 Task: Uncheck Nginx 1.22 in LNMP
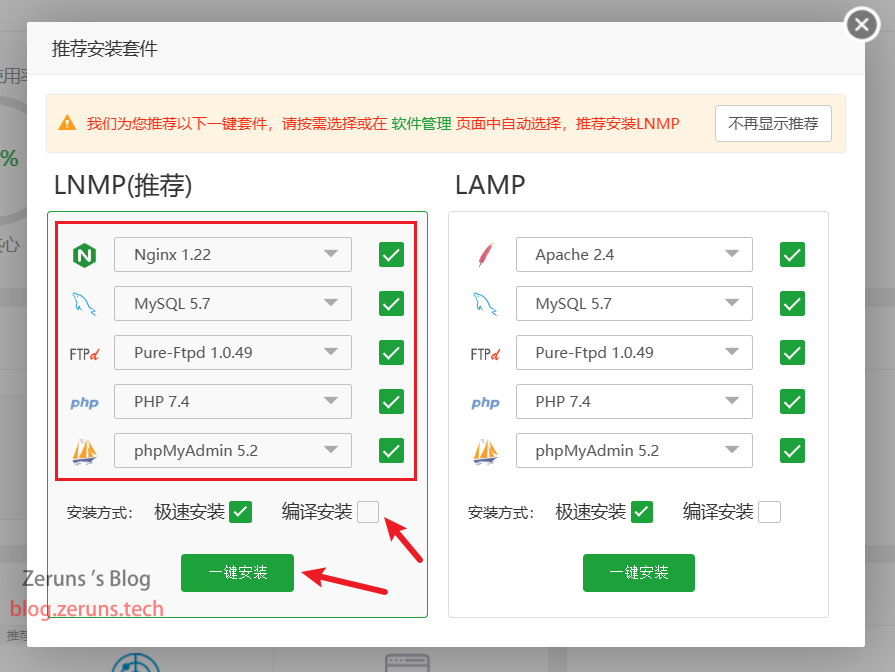392,255
